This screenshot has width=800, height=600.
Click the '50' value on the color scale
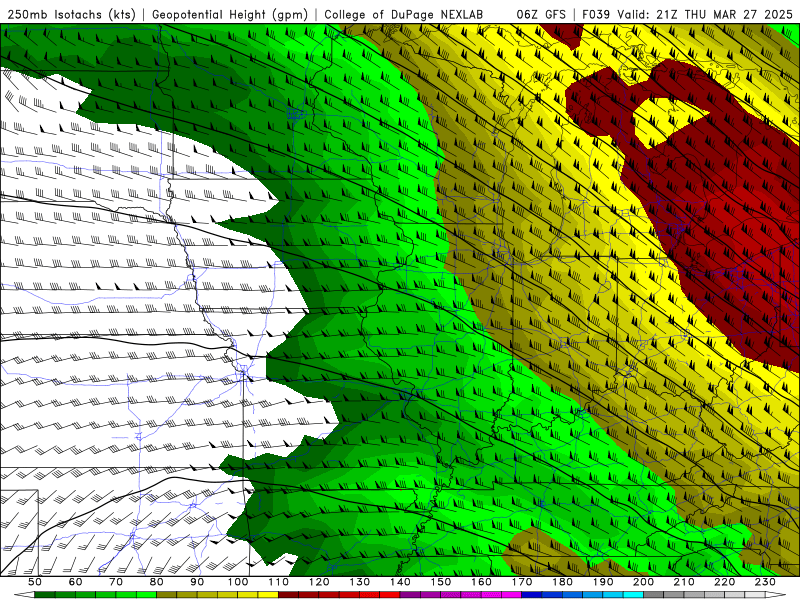pos(34,582)
